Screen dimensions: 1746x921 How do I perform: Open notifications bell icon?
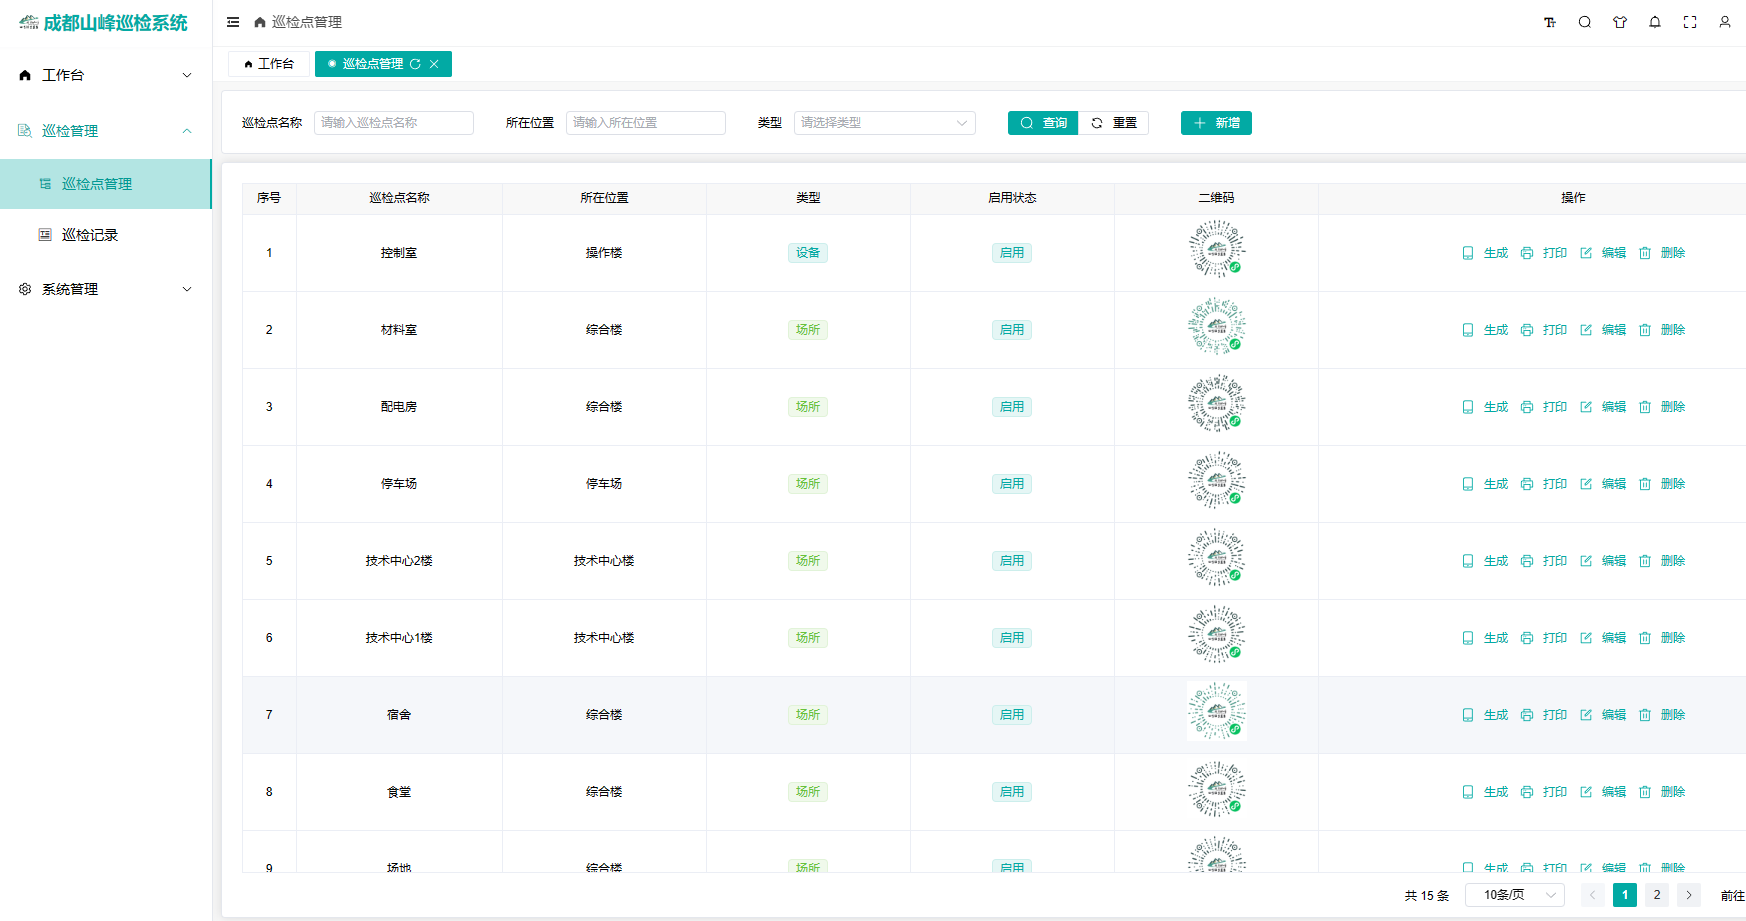click(1654, 22)
